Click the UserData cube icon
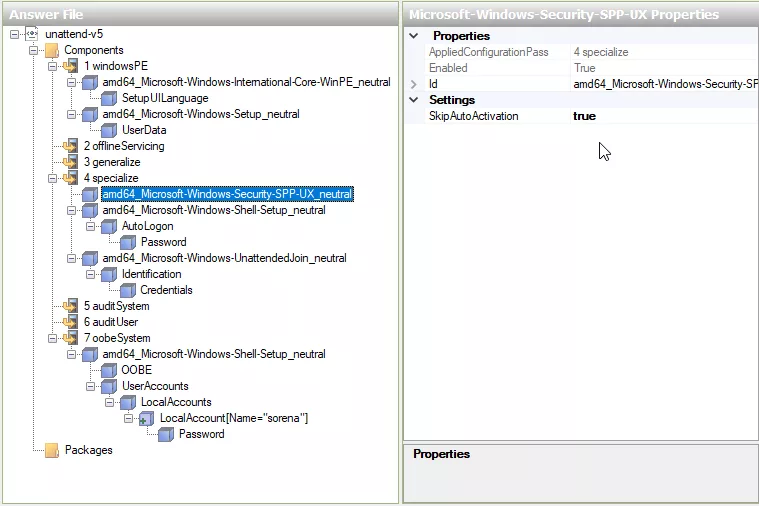This screenshot has width=759, height=506. click(109, 130)
